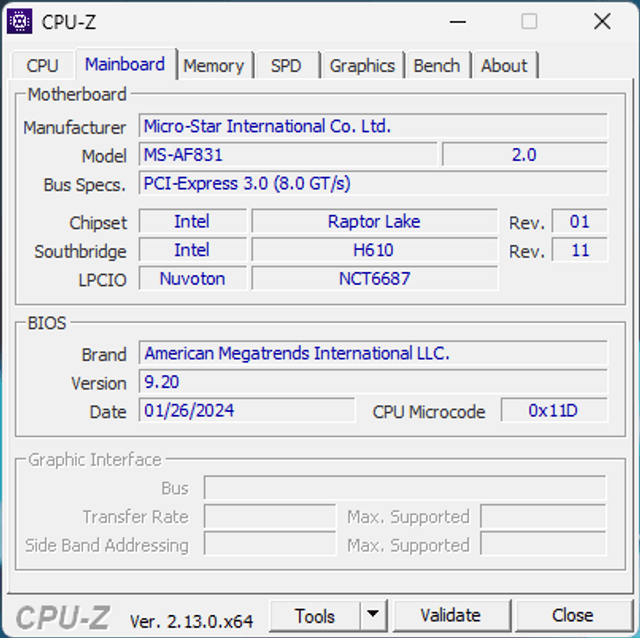The image size is (640, 638).
Task: Click the empty Side Band Addressing field
Action: [x=270, y=544]
